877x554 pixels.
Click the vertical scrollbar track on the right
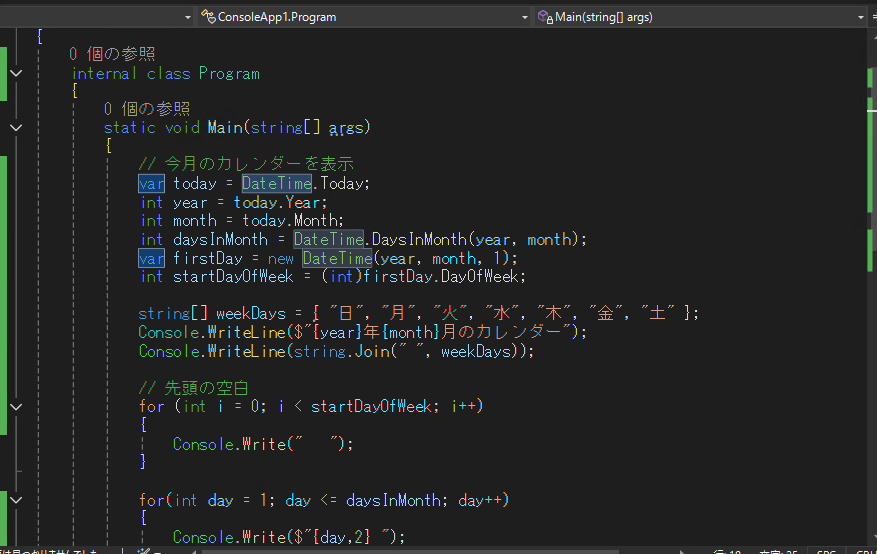point(870,300)
